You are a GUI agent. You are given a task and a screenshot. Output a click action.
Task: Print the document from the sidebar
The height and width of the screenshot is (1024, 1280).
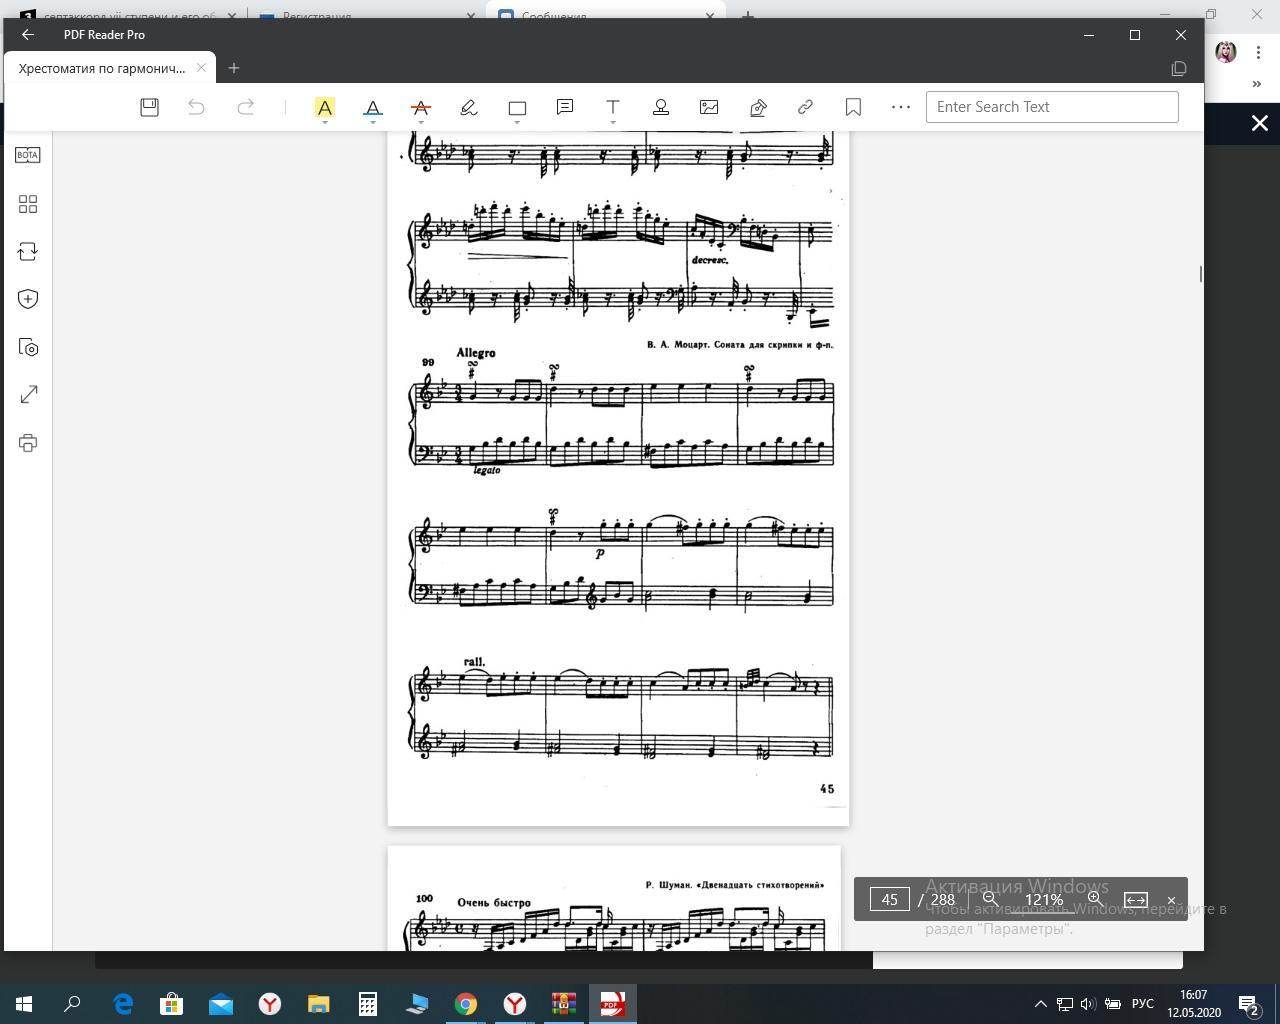28,443
